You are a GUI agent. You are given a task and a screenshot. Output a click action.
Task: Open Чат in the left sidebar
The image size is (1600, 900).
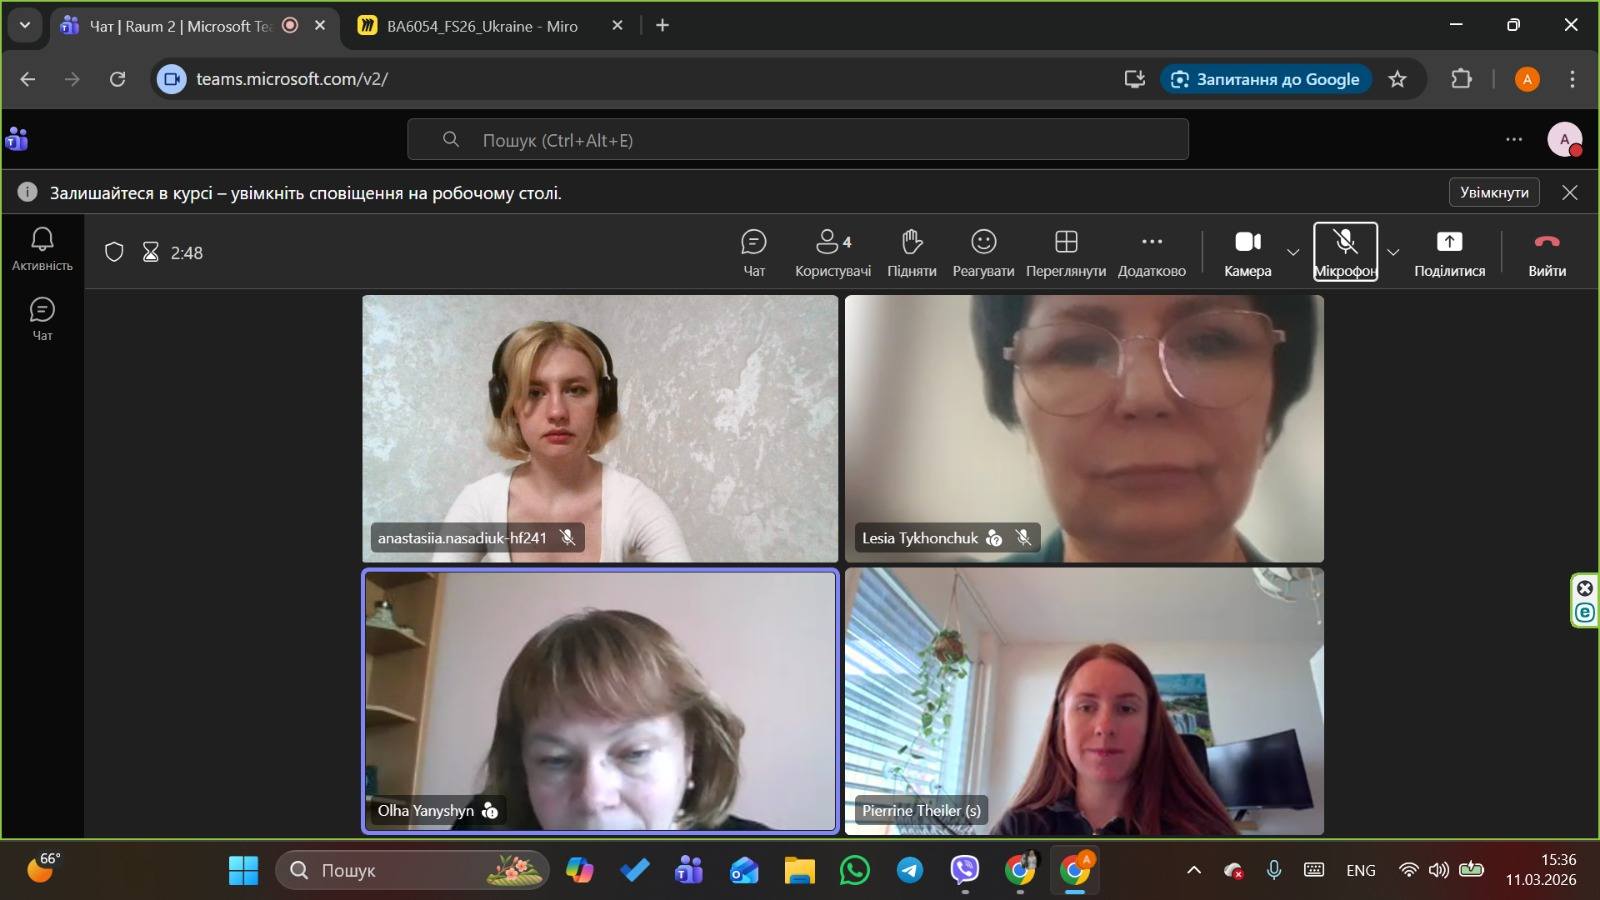coord(42,318)
